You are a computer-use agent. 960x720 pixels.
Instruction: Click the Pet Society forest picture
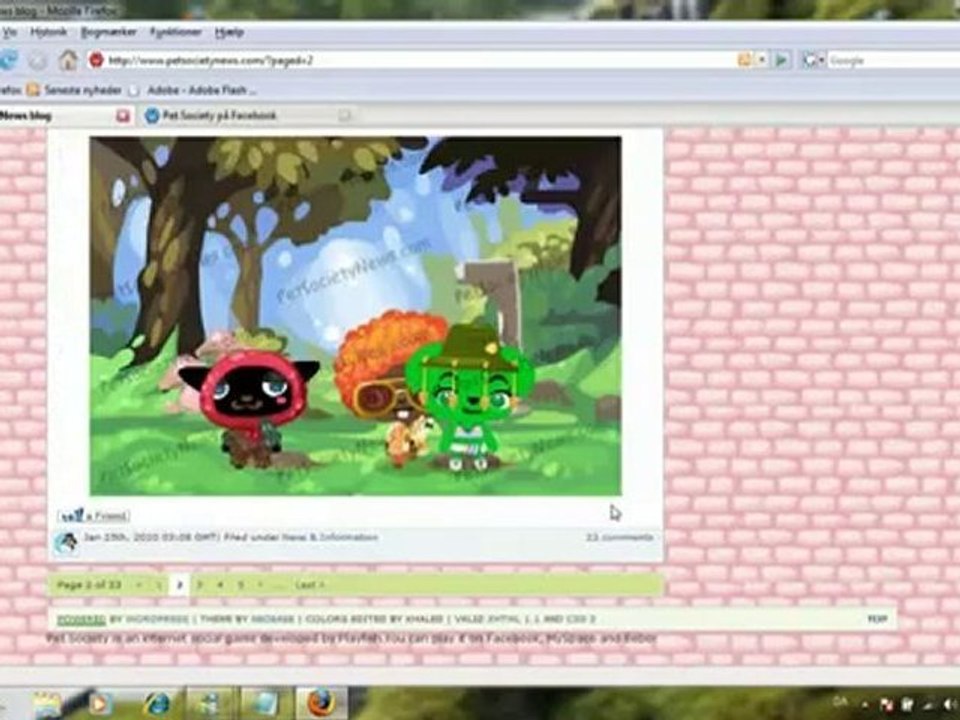point(356,316)
